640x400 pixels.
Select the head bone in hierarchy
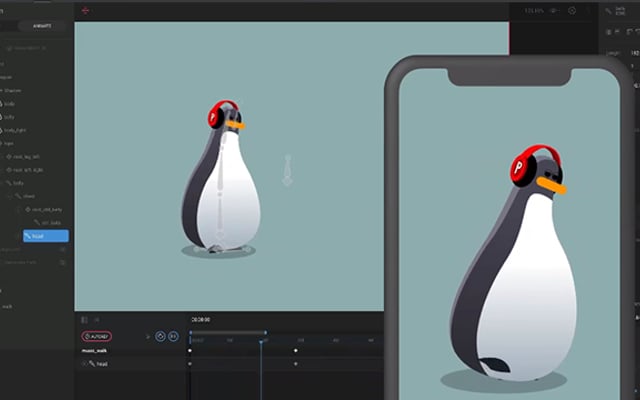click(x=46, y=236)
